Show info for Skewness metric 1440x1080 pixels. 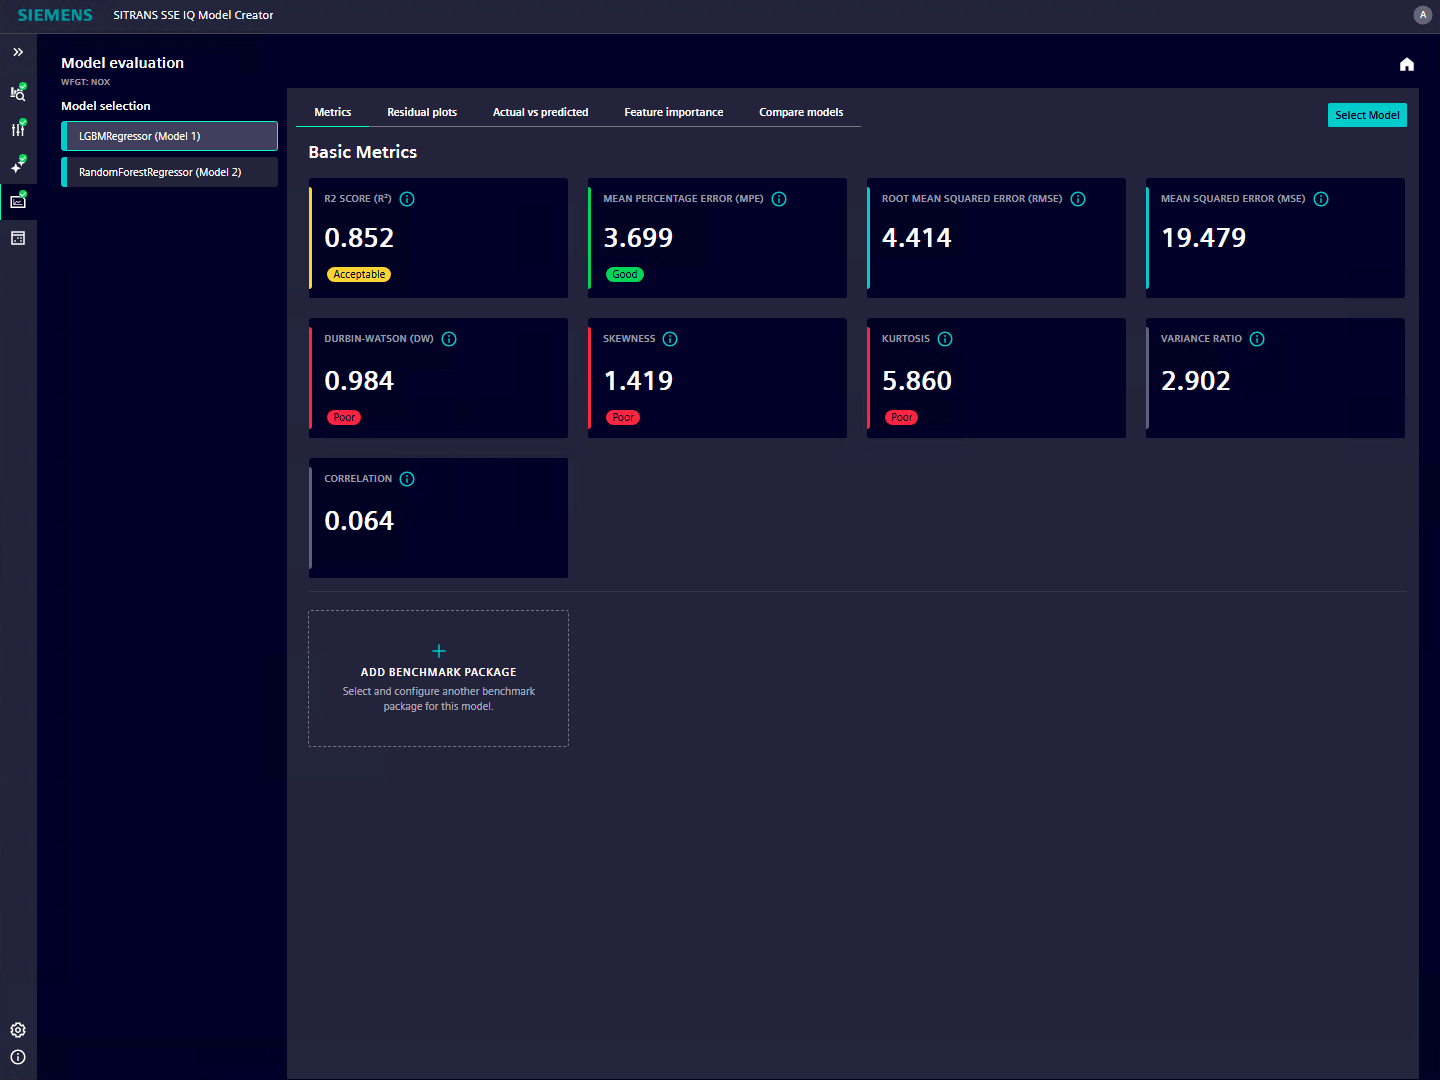(x=670, y=339)
